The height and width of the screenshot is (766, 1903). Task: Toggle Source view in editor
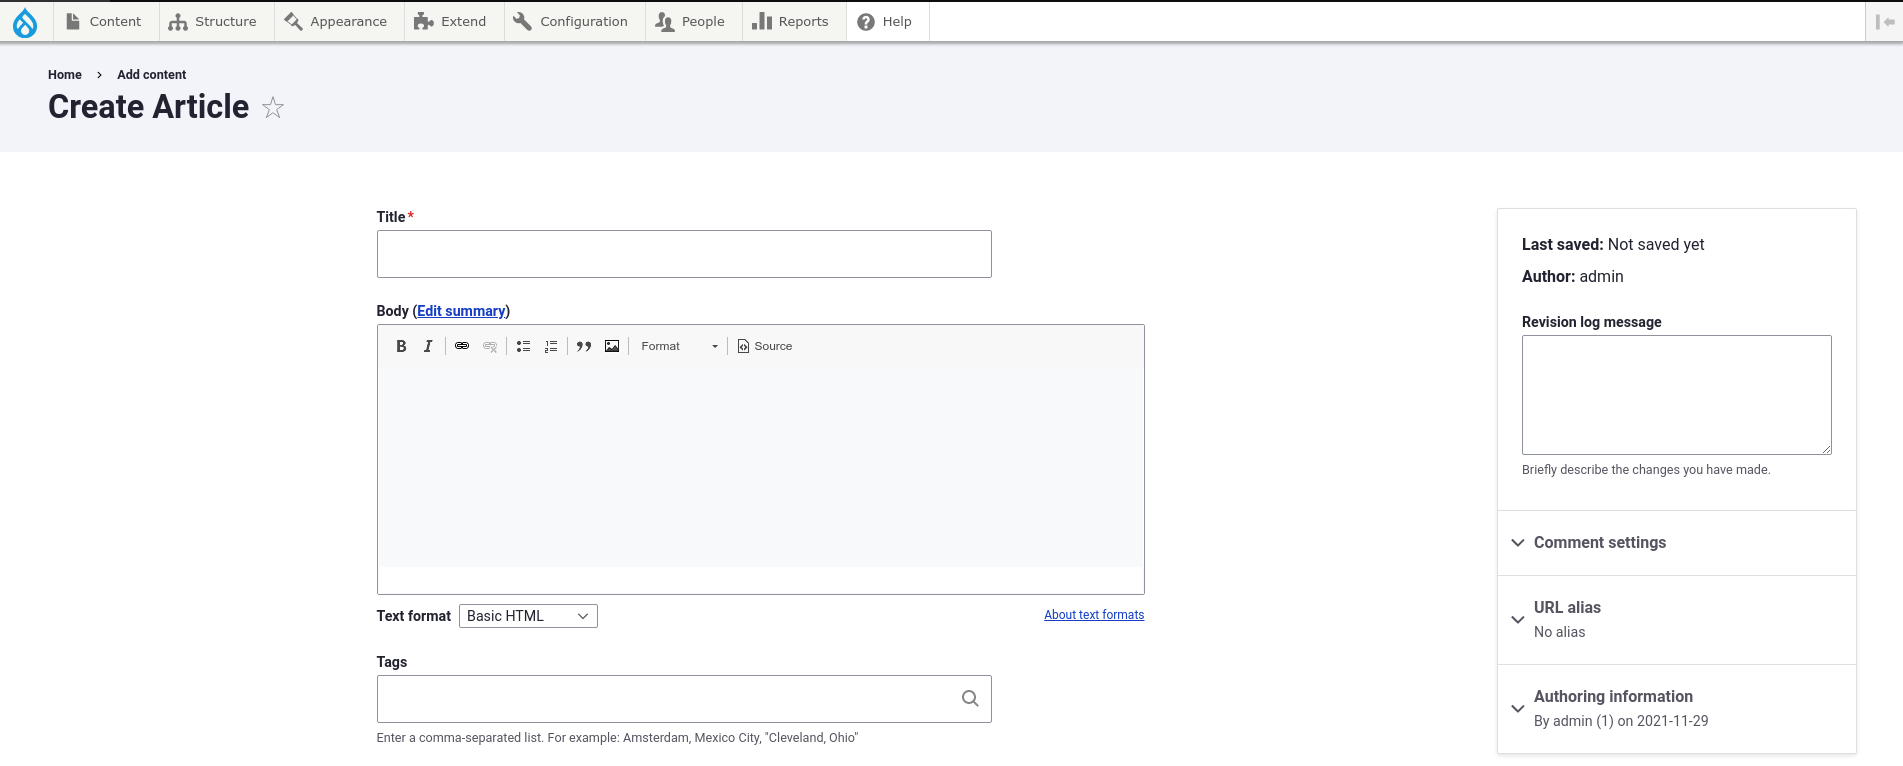click(765, 346)
